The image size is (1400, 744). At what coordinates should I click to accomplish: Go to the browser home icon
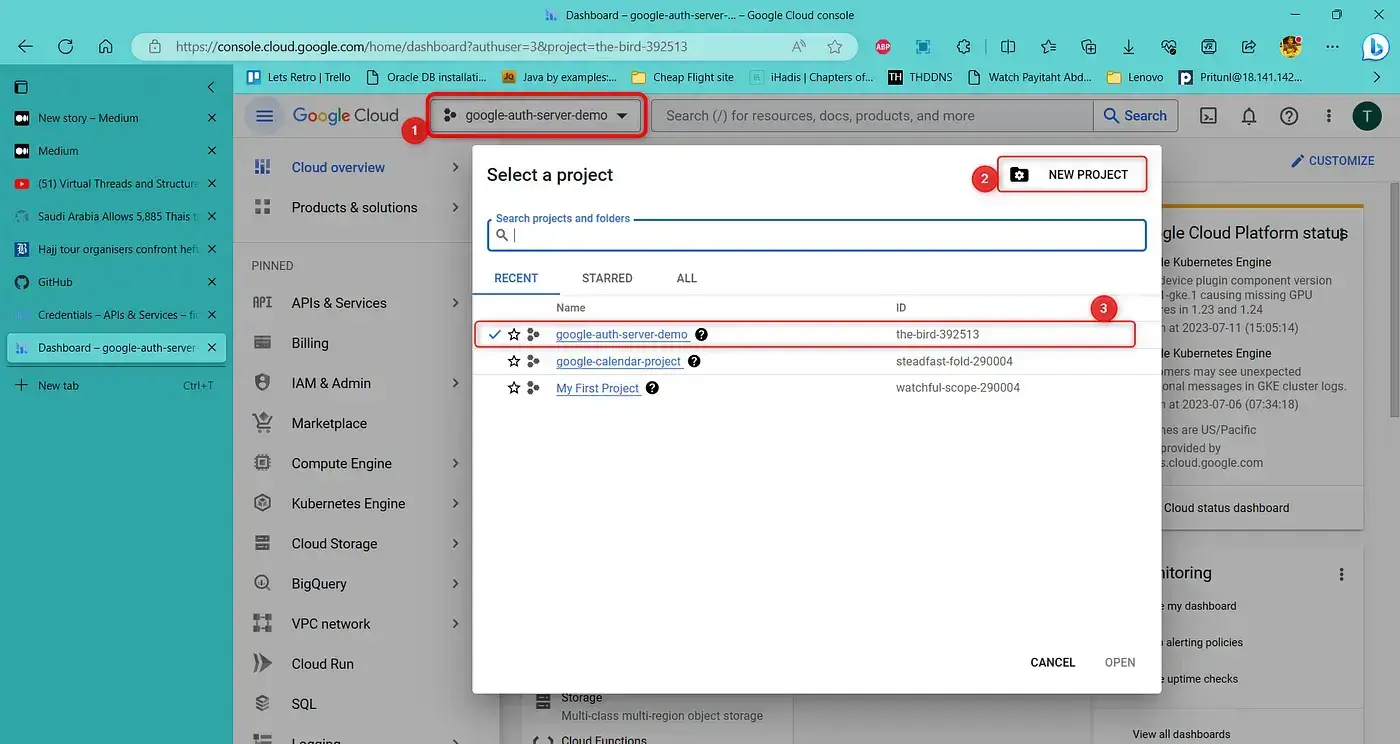[x=105, y=46]
